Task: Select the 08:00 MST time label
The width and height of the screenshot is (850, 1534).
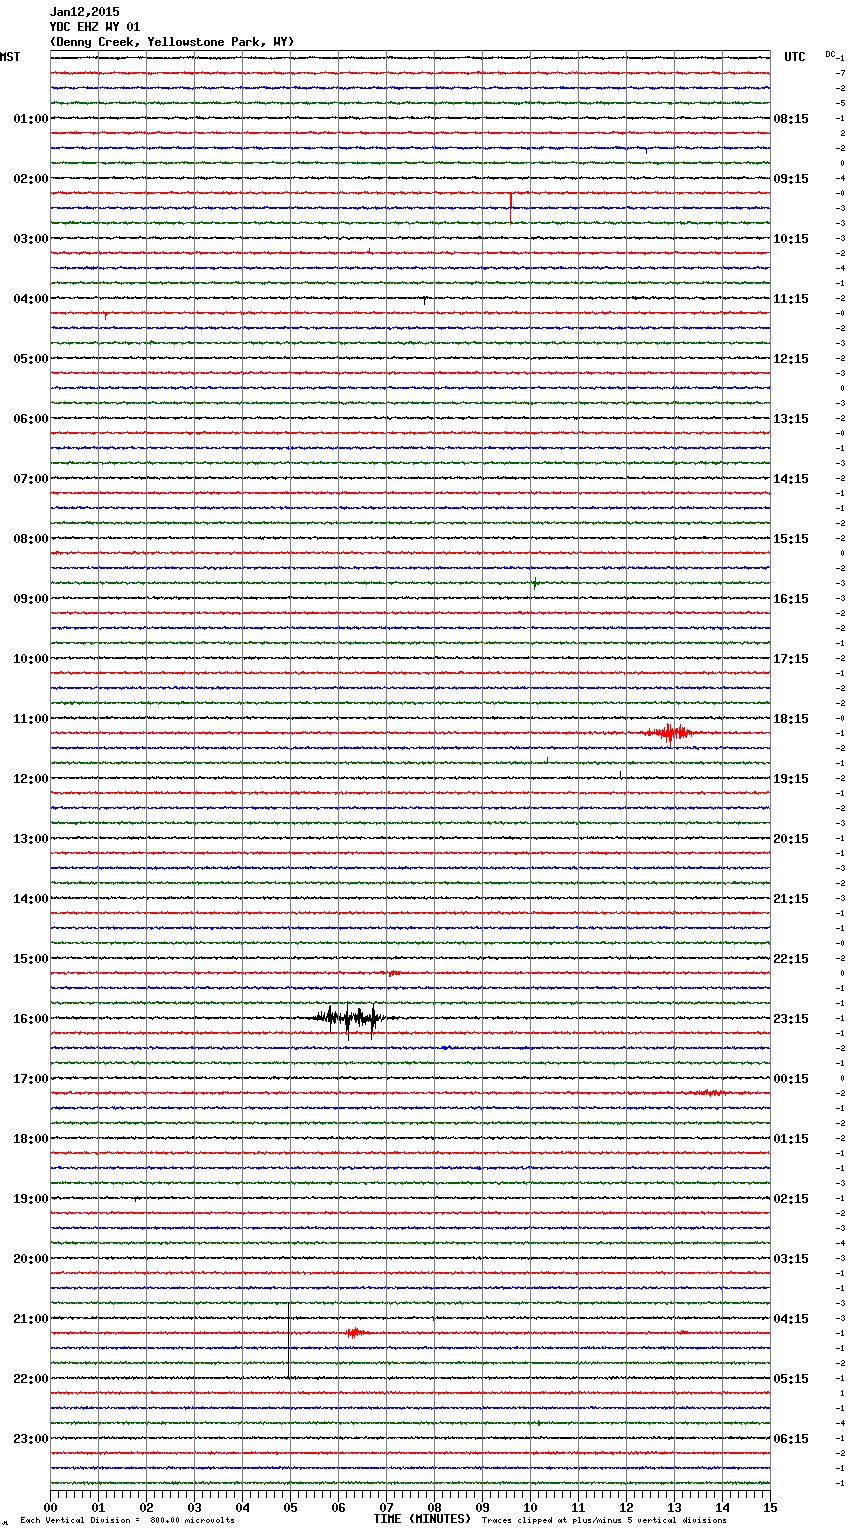Action: click(x=30, y=539)
